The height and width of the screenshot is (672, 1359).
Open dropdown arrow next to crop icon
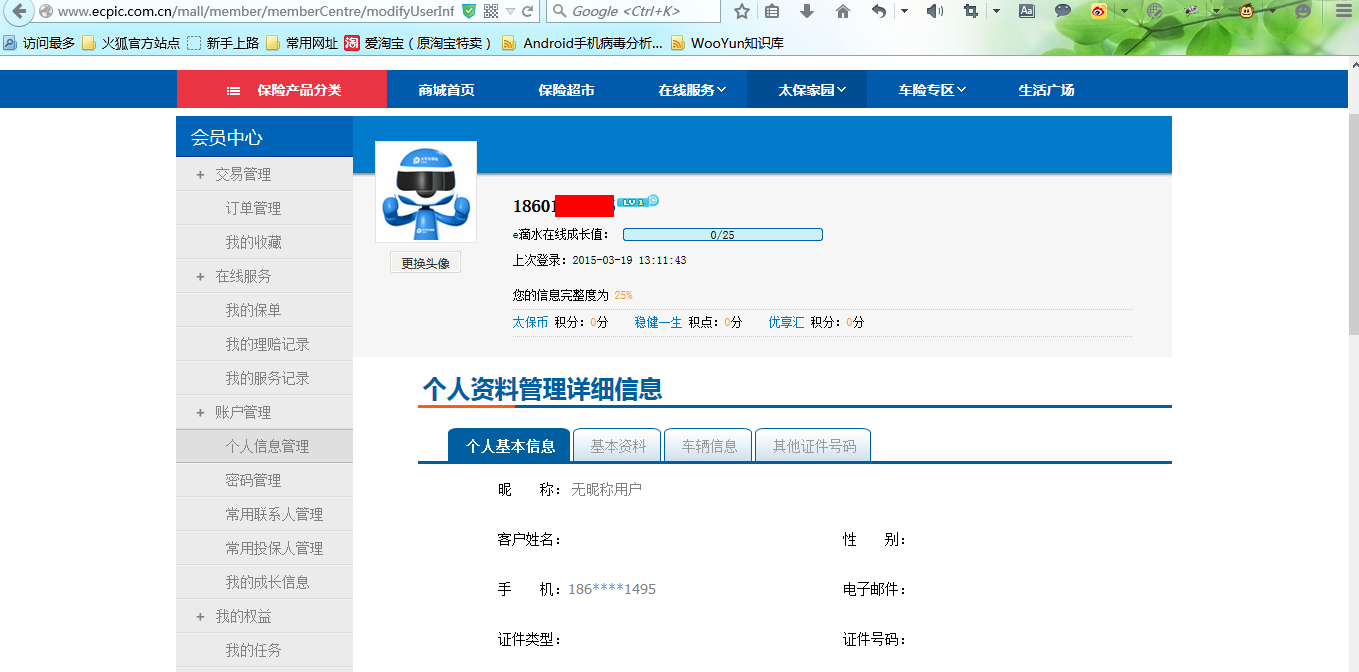(996, 11)
